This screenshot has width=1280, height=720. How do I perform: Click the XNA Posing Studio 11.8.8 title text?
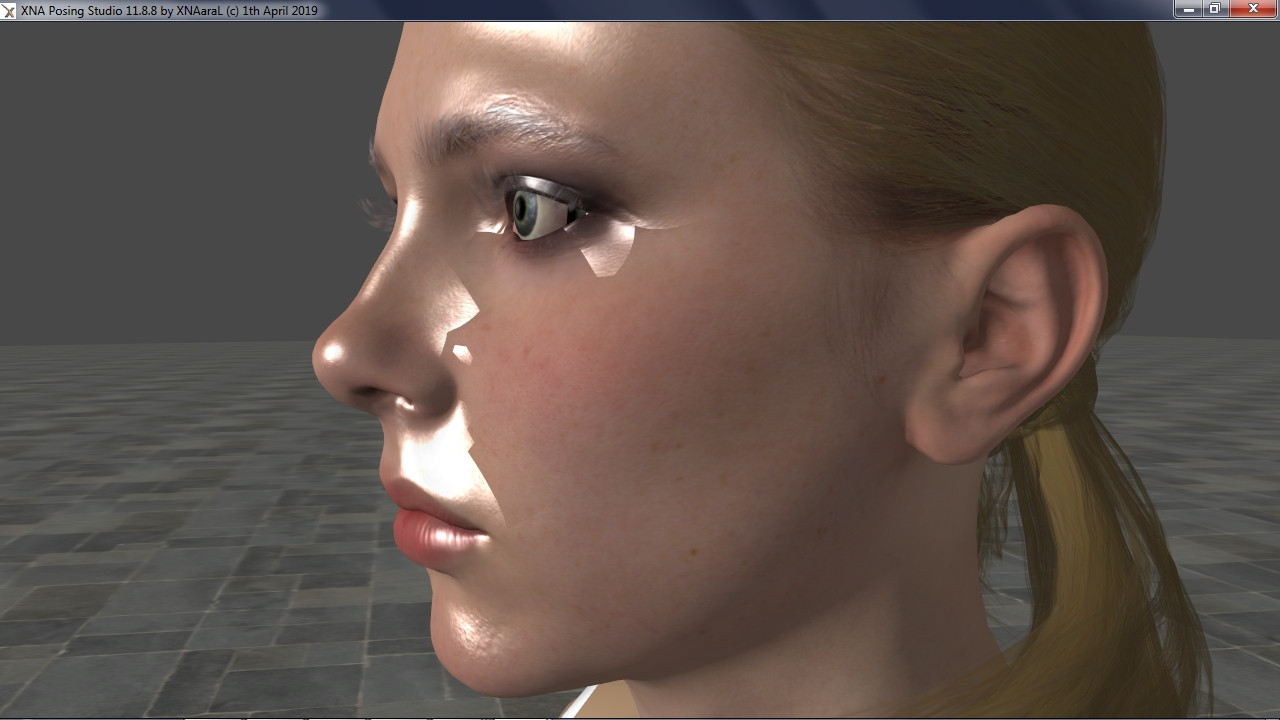pos(169,10)
